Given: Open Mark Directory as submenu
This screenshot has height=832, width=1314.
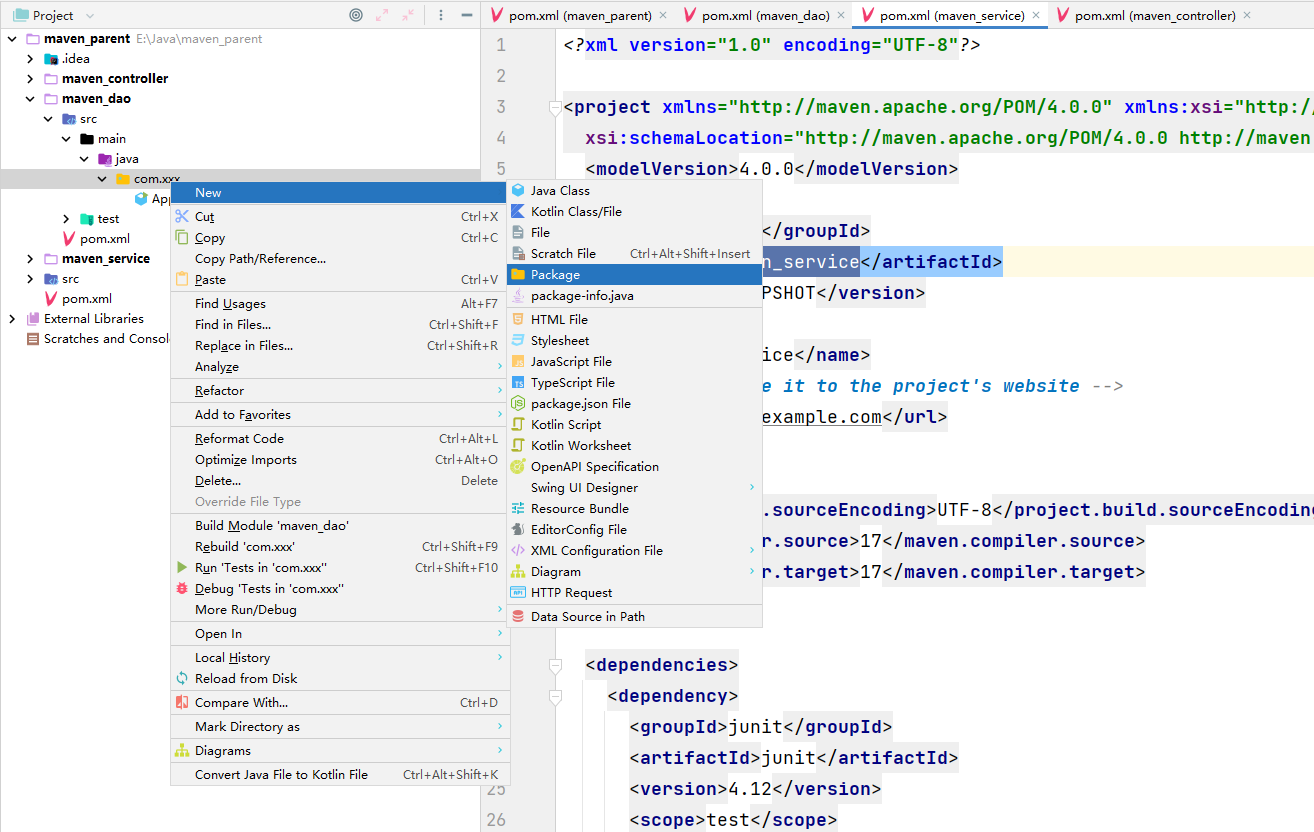Looking at the screenshot, I should coord(340,727).
